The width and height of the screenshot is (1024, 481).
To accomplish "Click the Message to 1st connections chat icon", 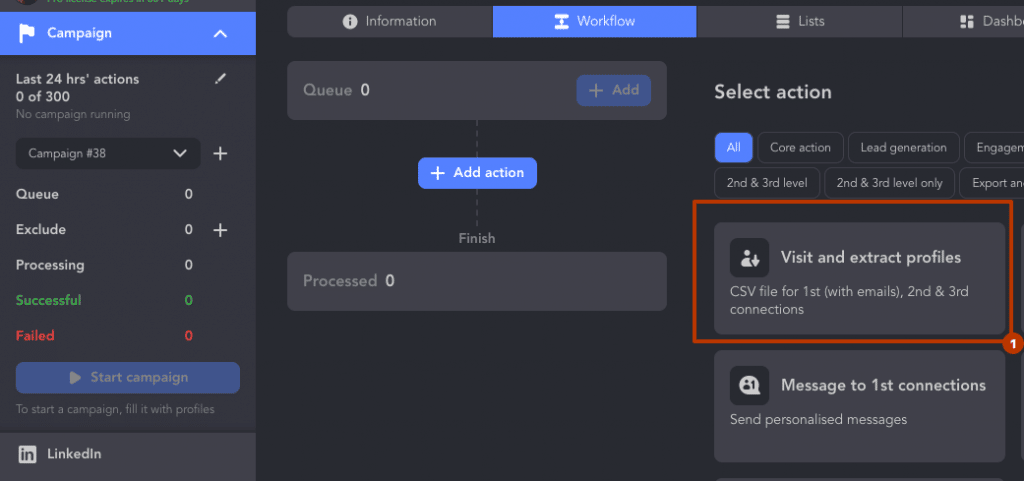I will click(x=749, y=386).
